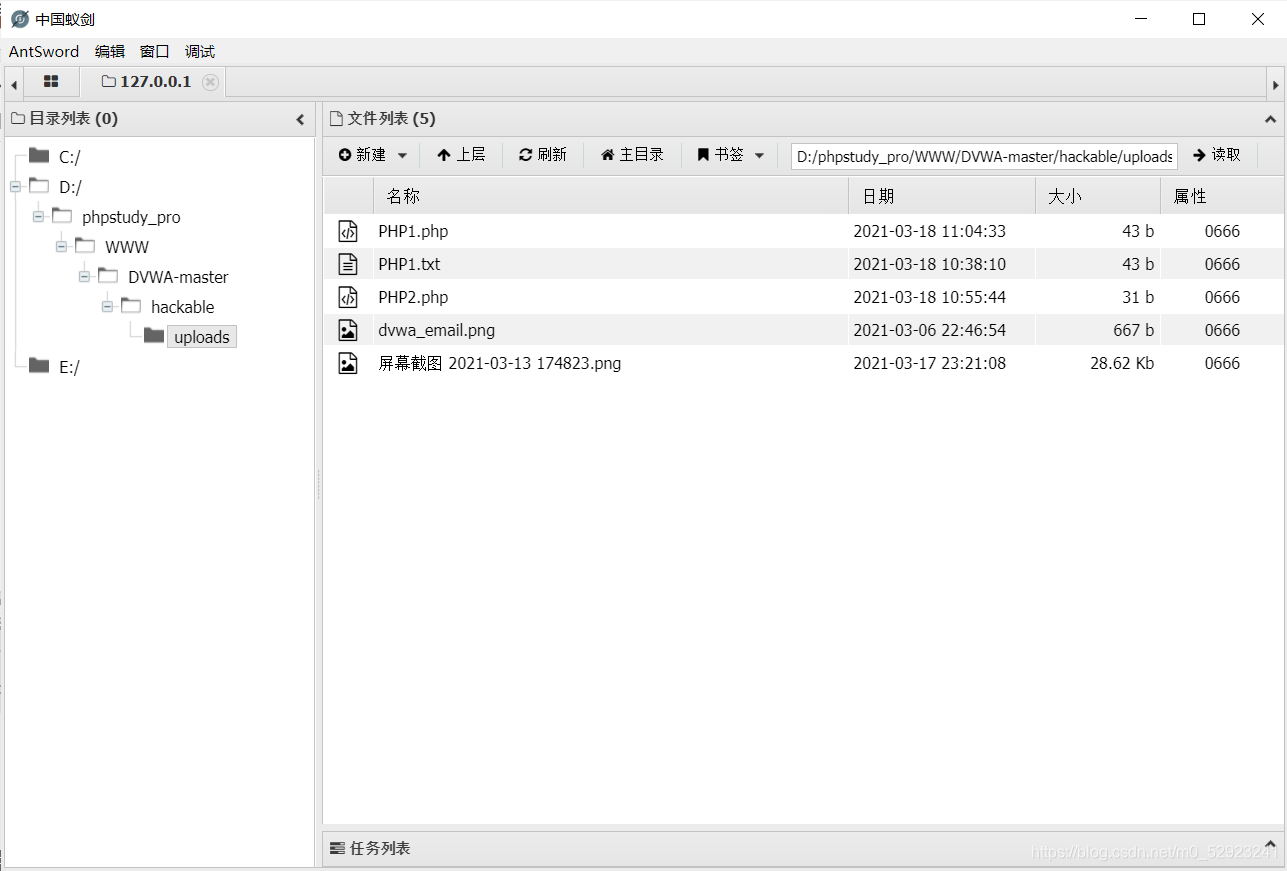Click the uploads folder icon in tree
This screenshot has width=1287, height=871.
coord(154,336)
